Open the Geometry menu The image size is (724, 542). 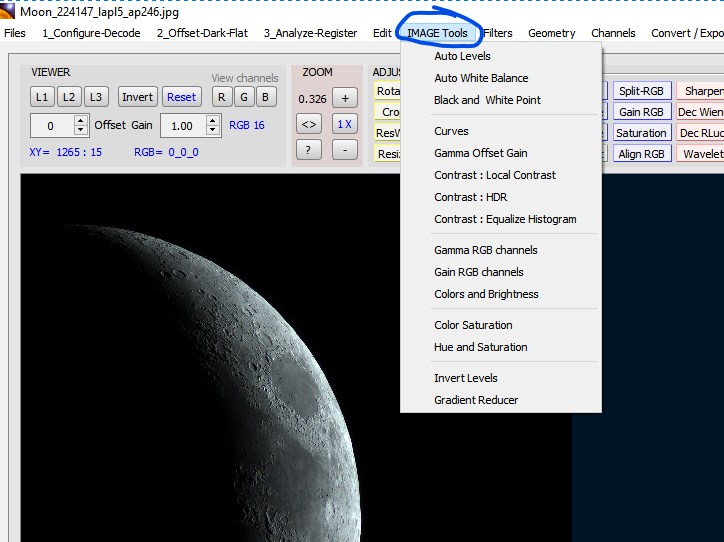(x=552, y=33)
